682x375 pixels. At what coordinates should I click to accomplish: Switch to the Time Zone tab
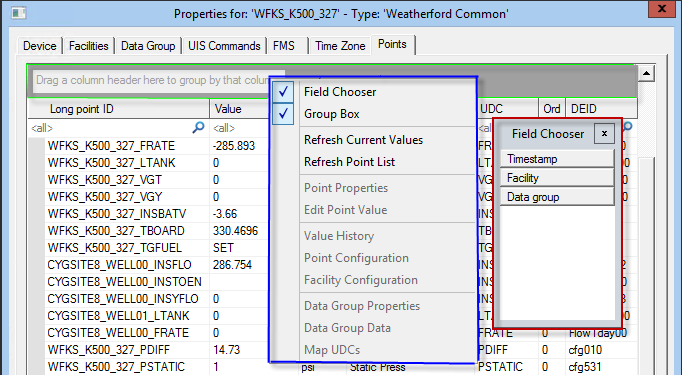point(340,46)
